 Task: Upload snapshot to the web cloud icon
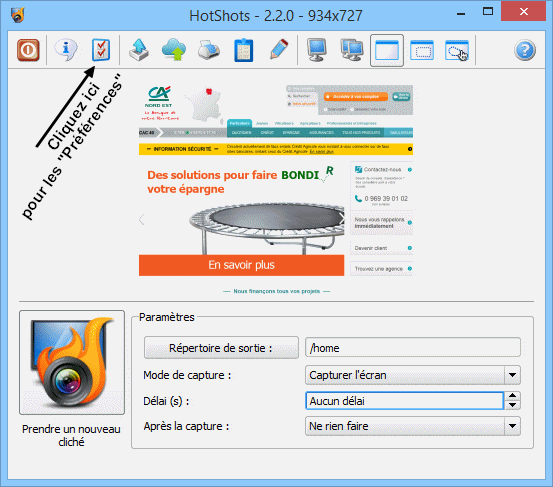tap(174, 50)
